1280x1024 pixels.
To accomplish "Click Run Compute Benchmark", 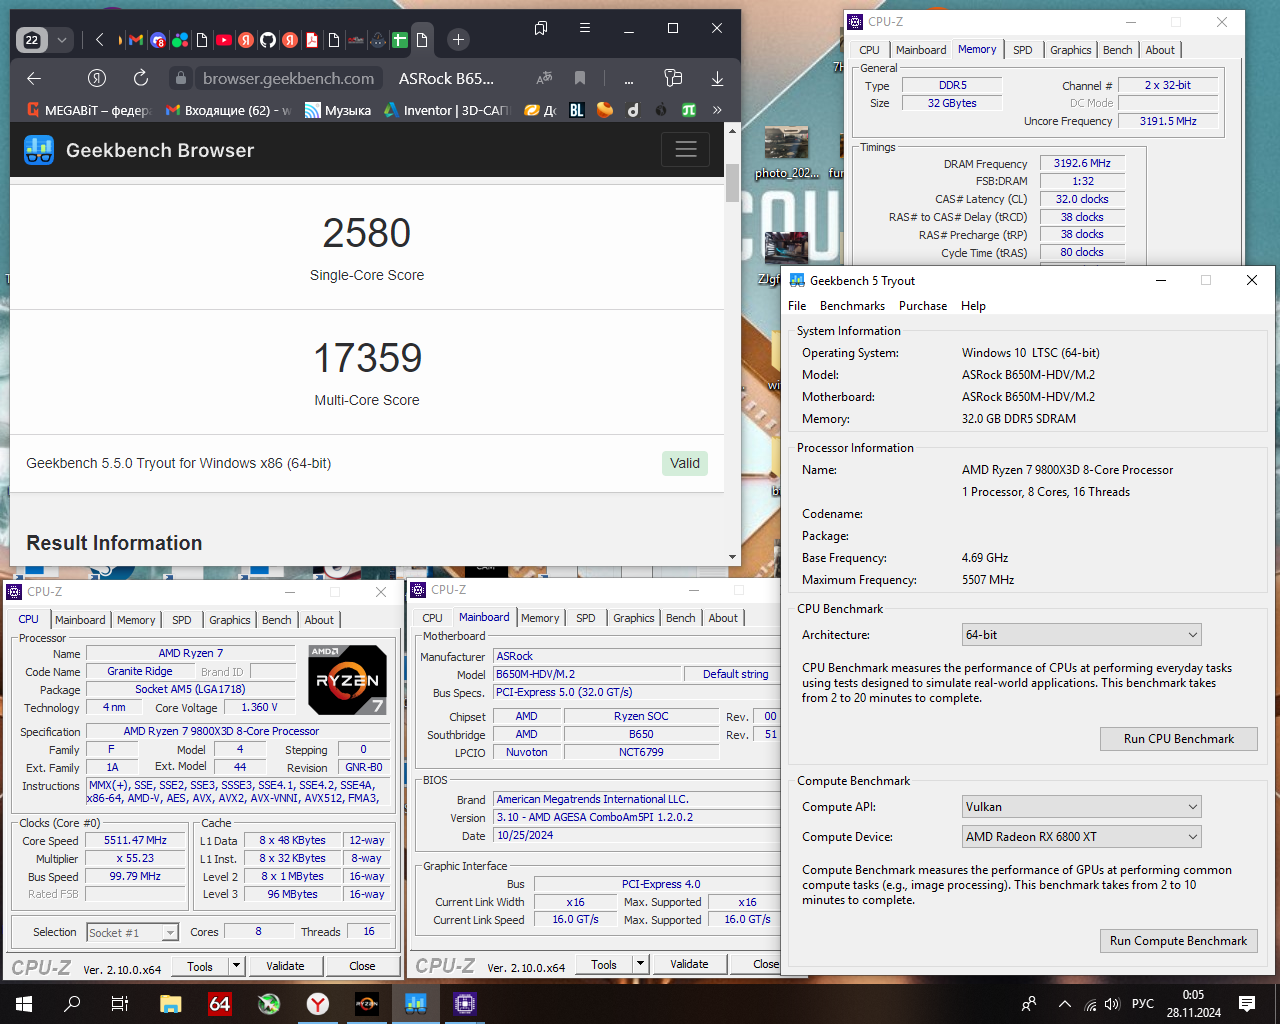I will pos(1178,941).
